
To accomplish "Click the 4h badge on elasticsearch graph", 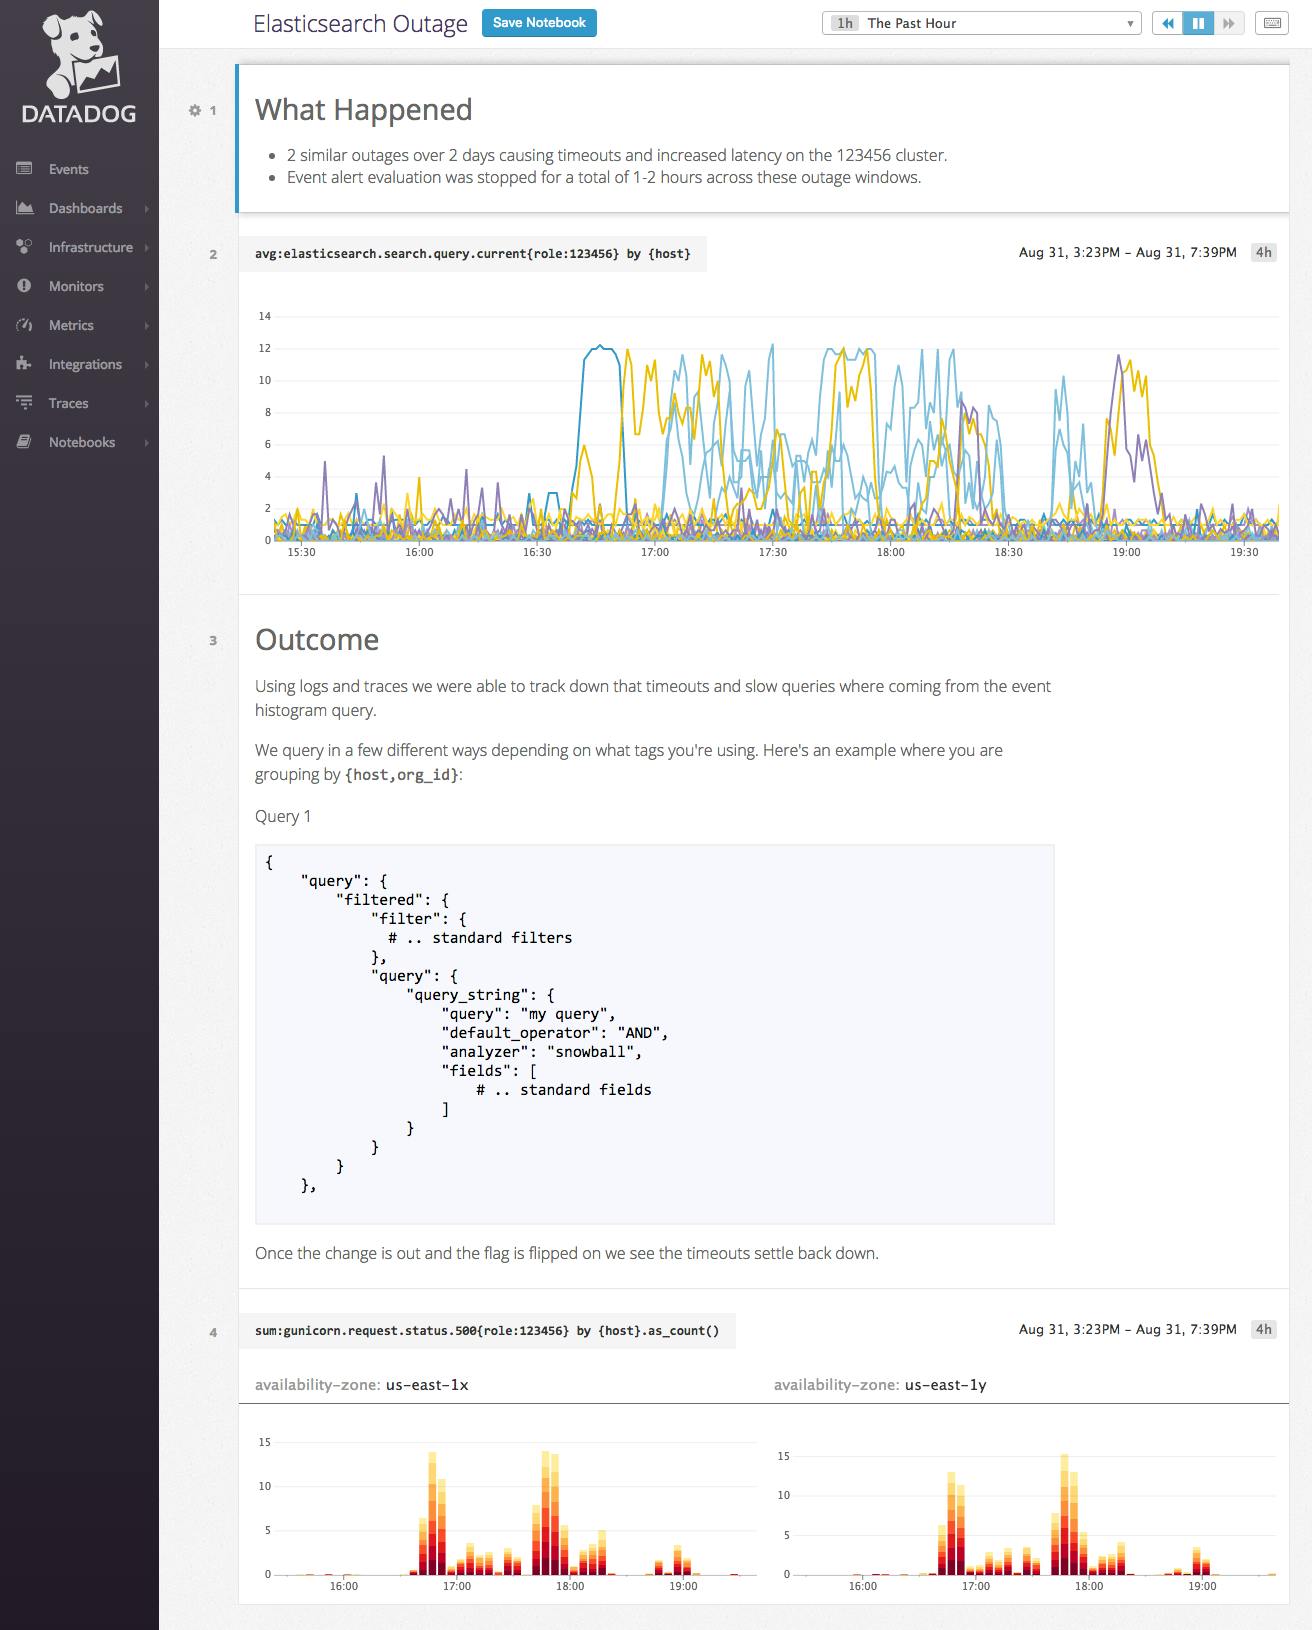I will tap(1263, 253).
